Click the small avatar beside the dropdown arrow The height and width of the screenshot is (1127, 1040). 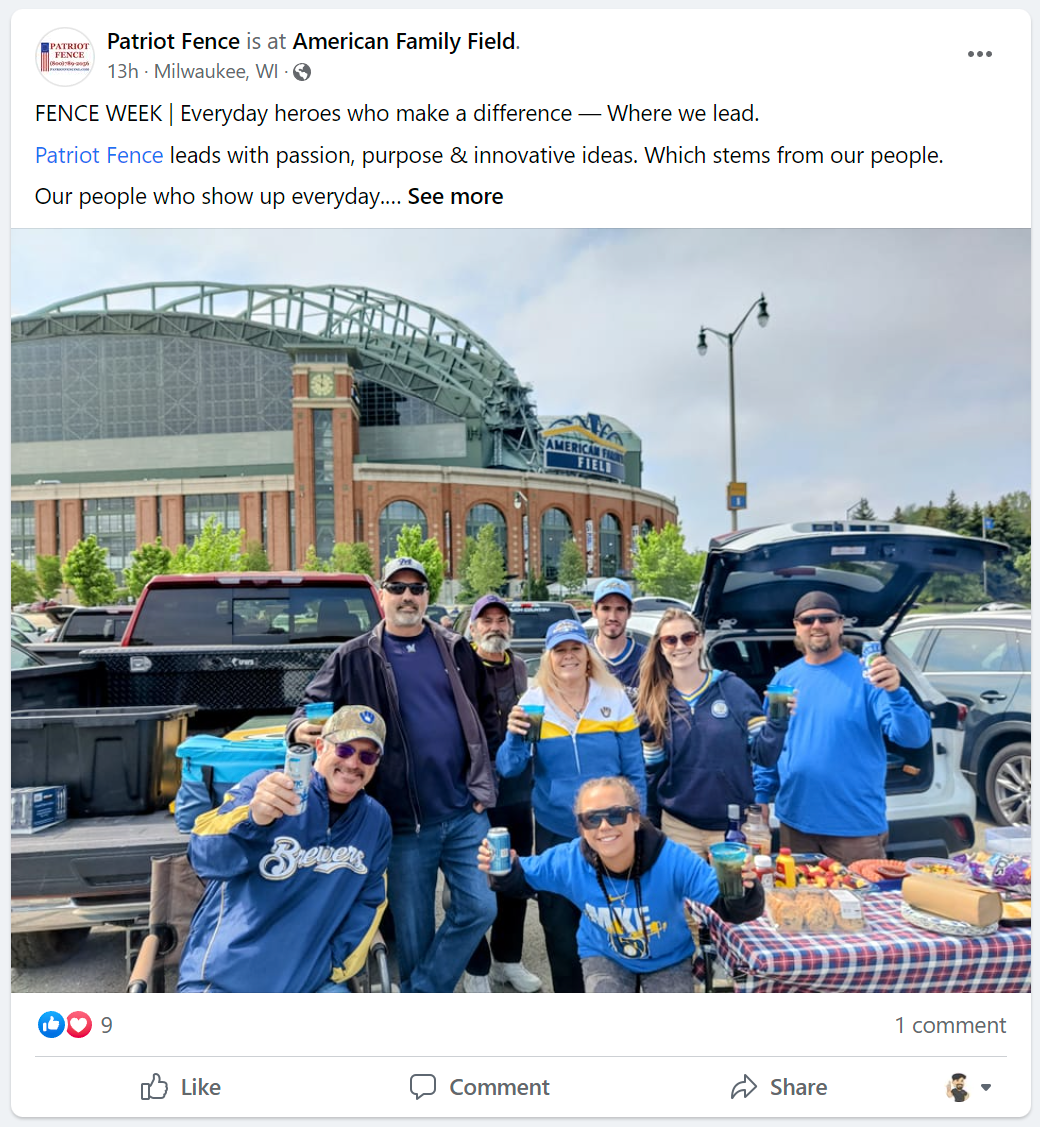(957, 1087)
